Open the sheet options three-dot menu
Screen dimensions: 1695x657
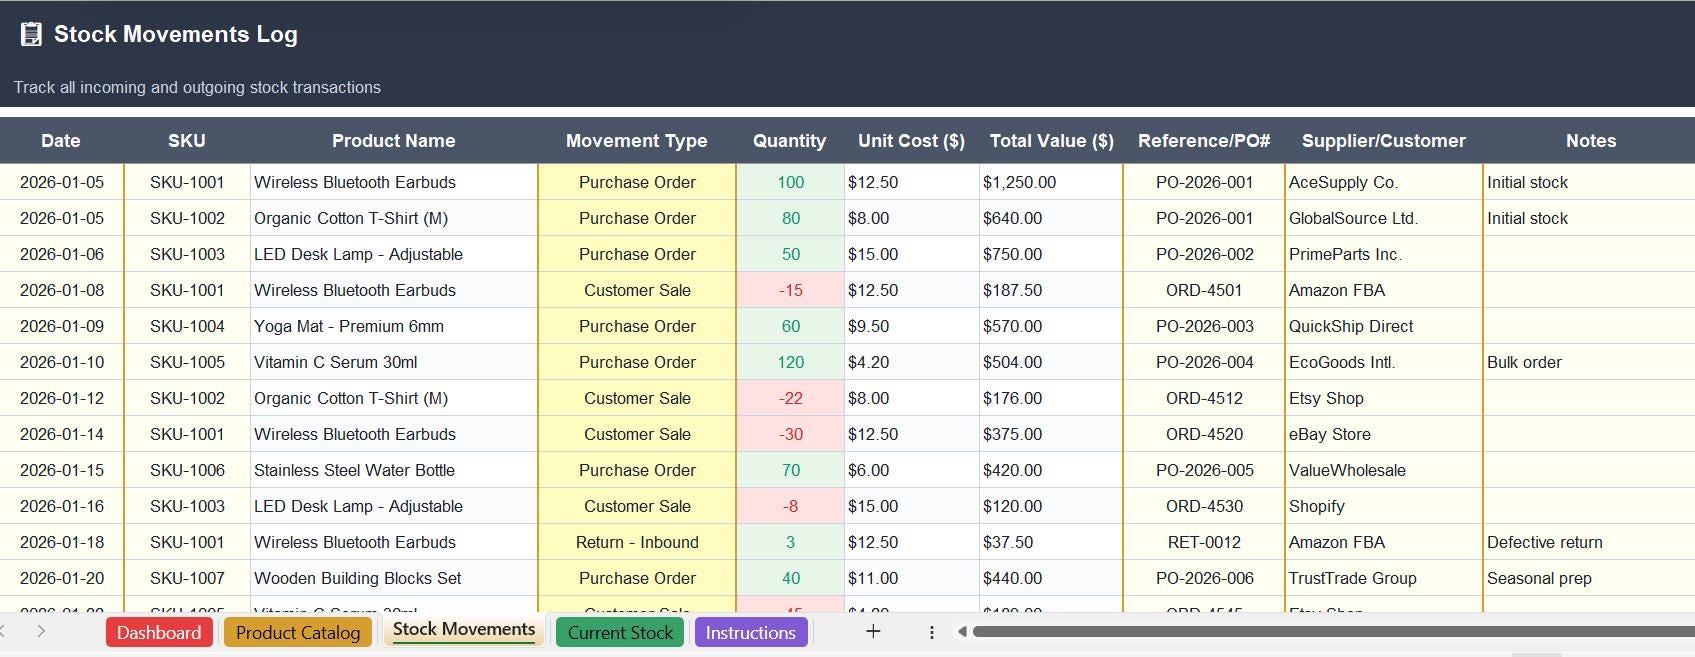coord(931,632)
